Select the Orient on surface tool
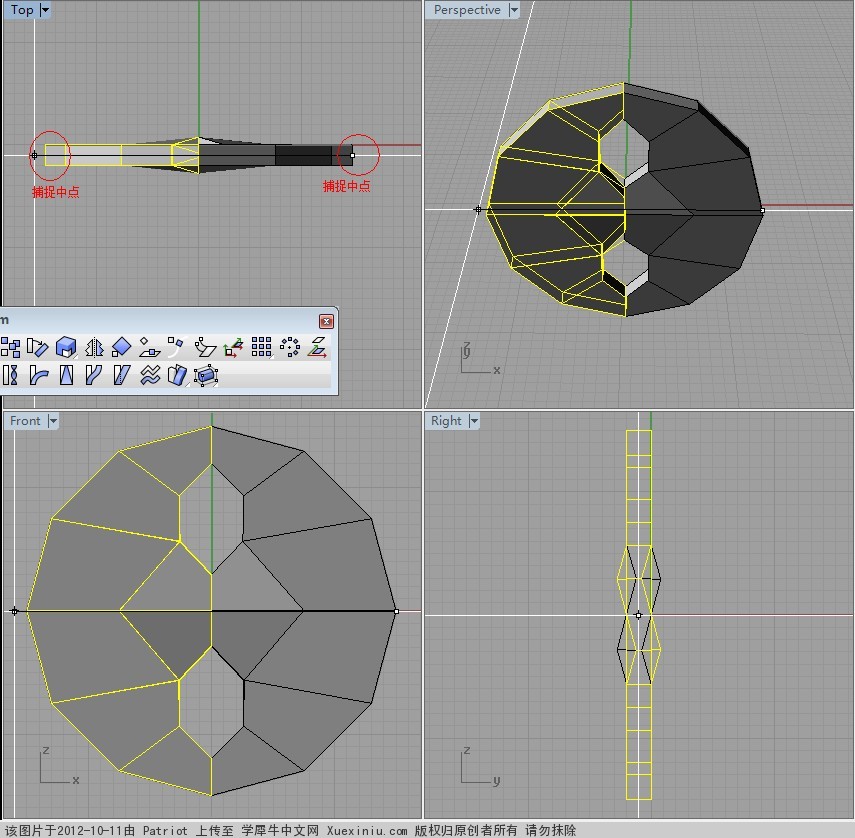 (x=149, y=347)
